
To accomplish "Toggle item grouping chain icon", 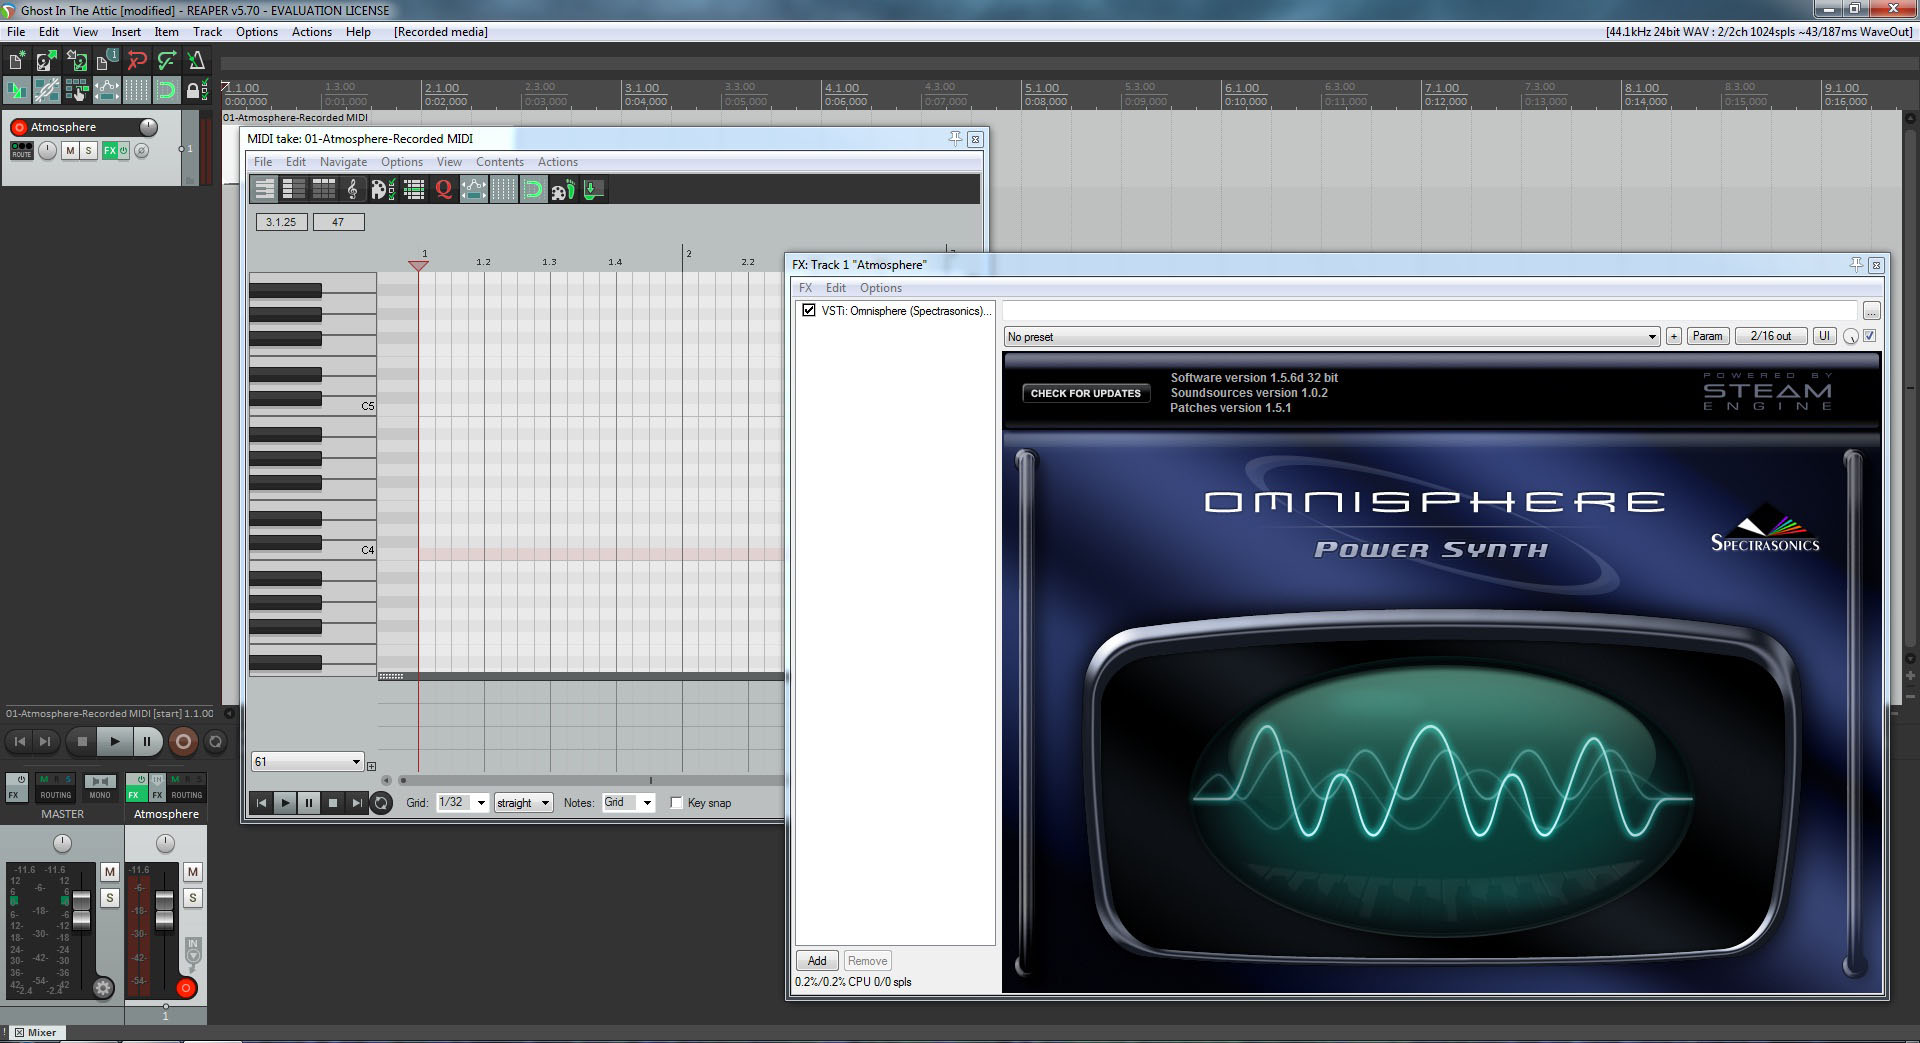I will [x=46, y=91].
